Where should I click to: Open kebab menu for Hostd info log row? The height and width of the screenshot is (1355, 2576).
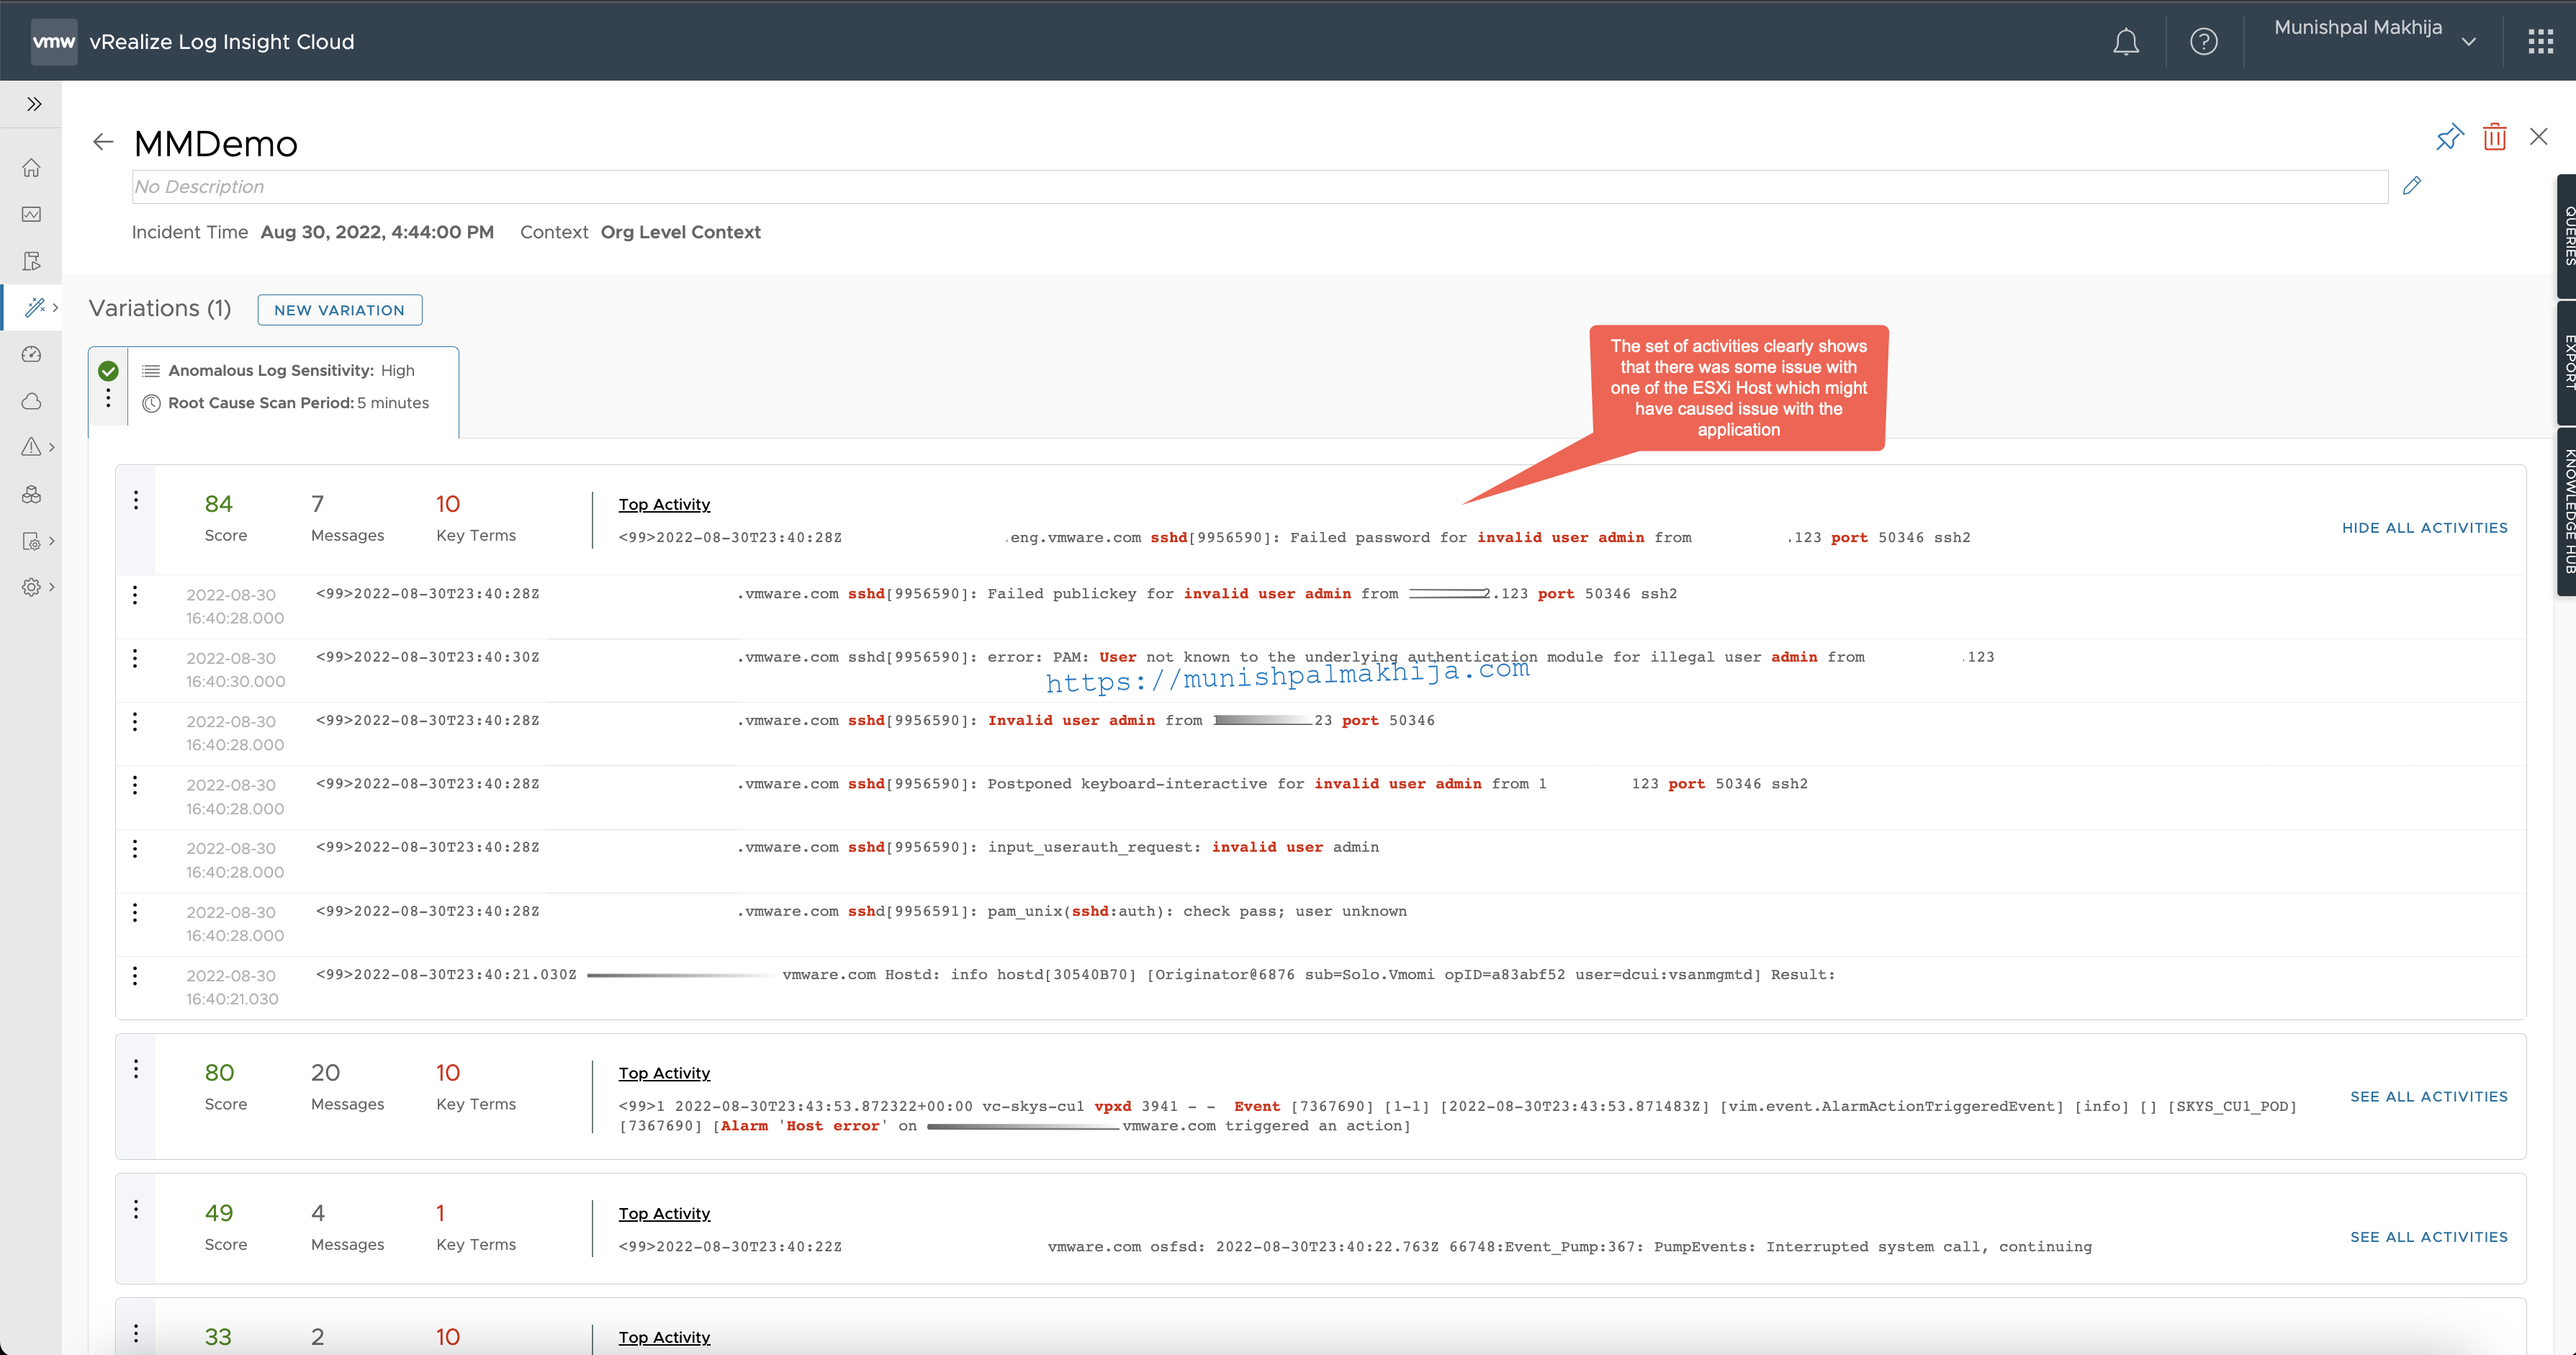point(135,976)
